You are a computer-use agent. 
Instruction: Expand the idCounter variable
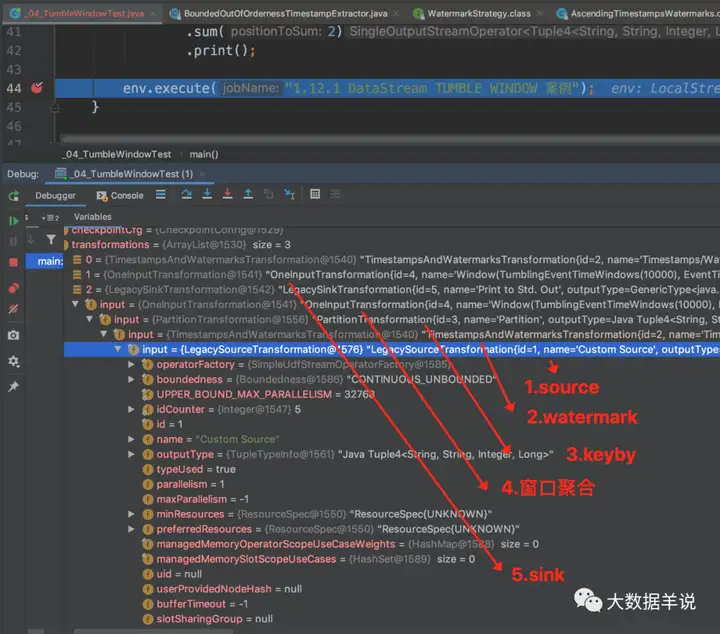131,409
